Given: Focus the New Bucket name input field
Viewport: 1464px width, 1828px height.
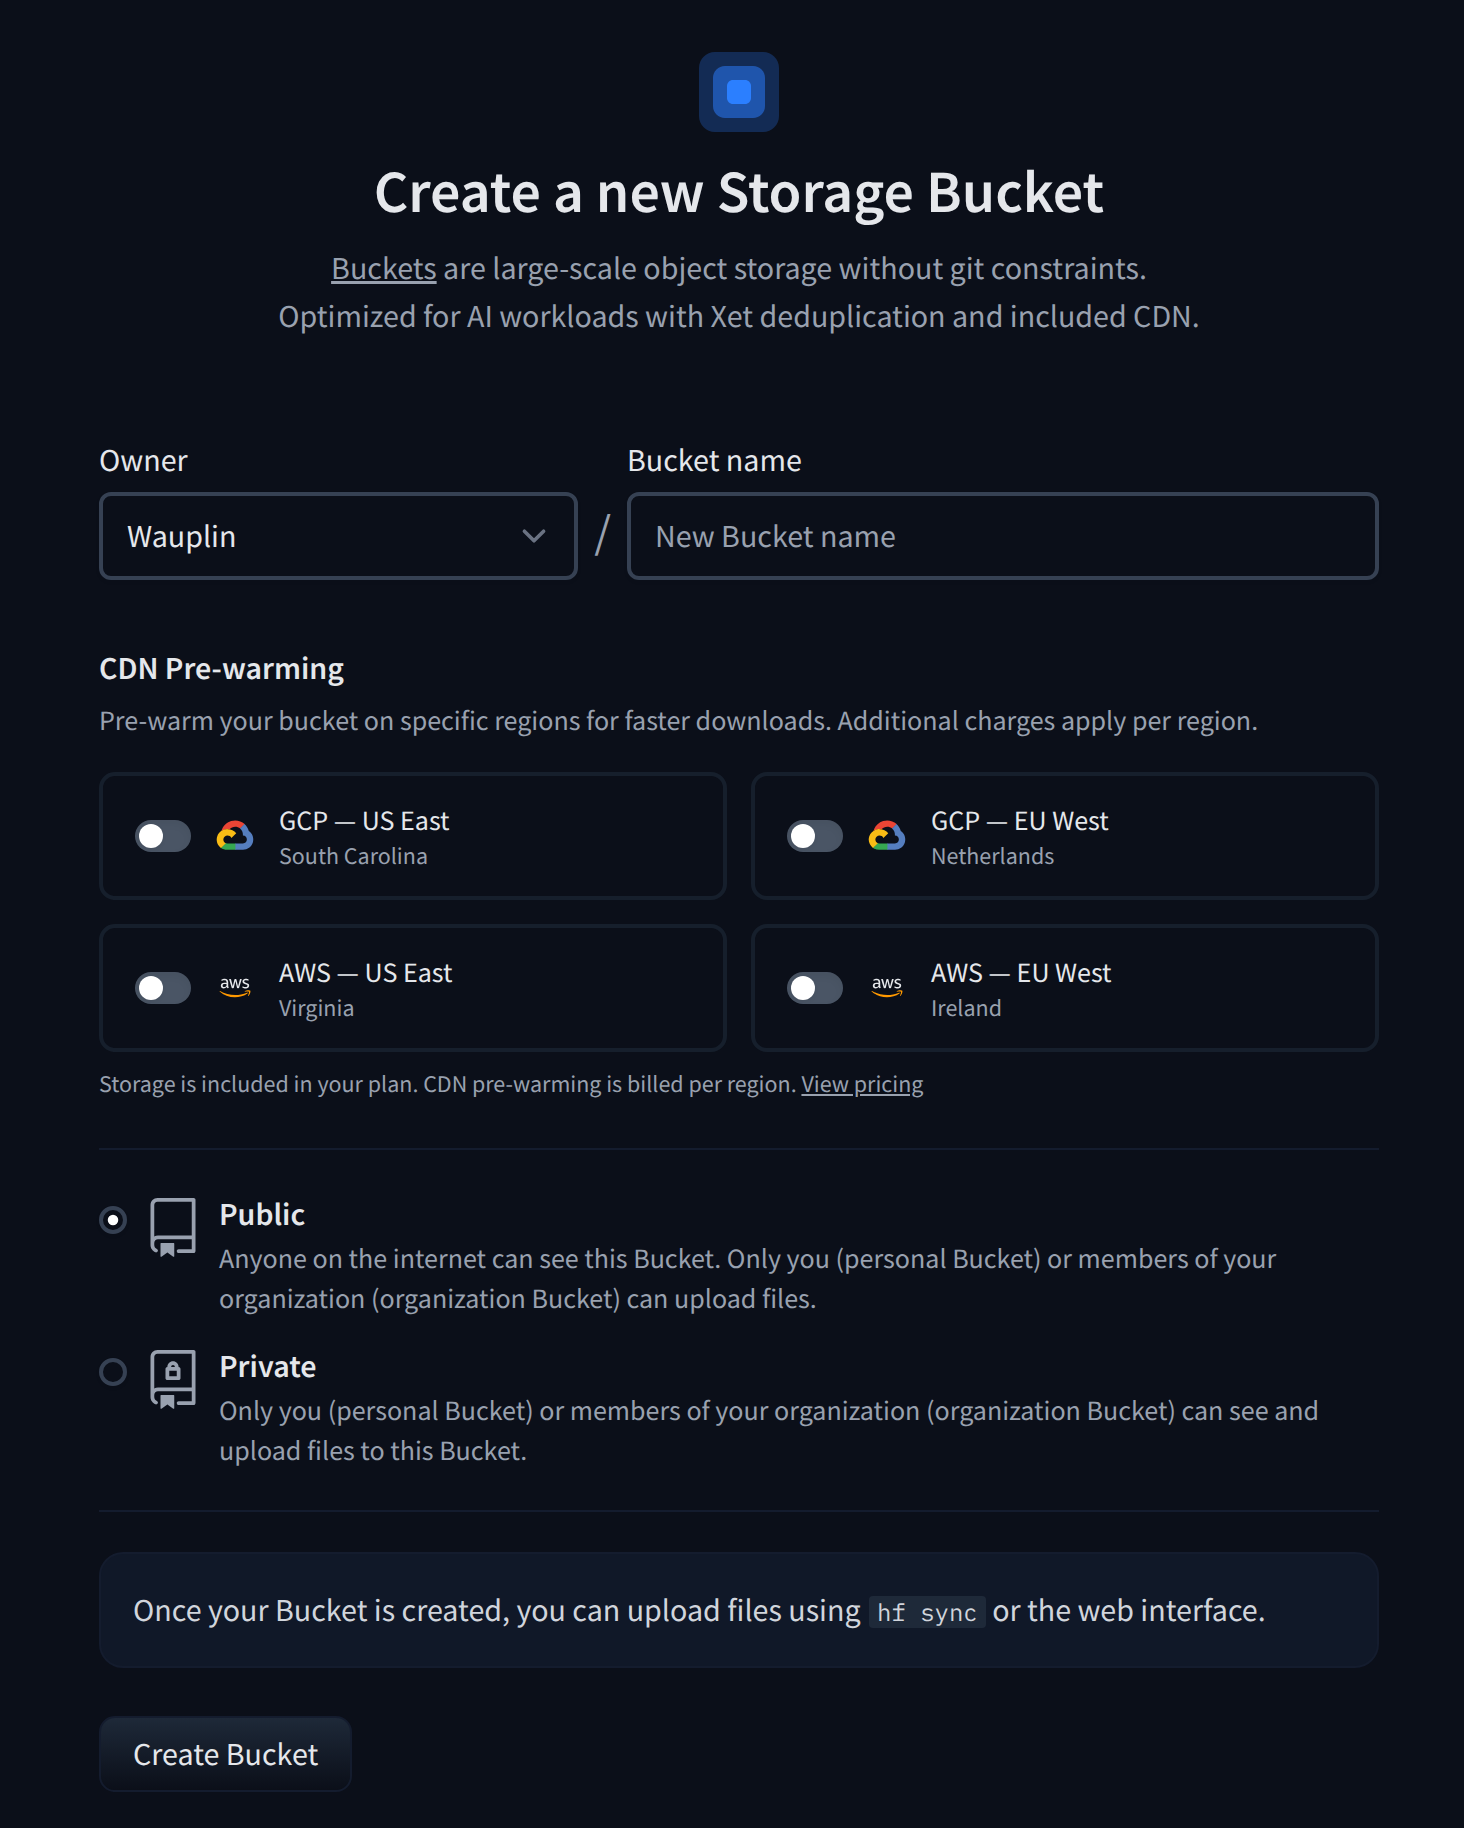Looking at the screenshot, I should click(x=1002, y=536).
